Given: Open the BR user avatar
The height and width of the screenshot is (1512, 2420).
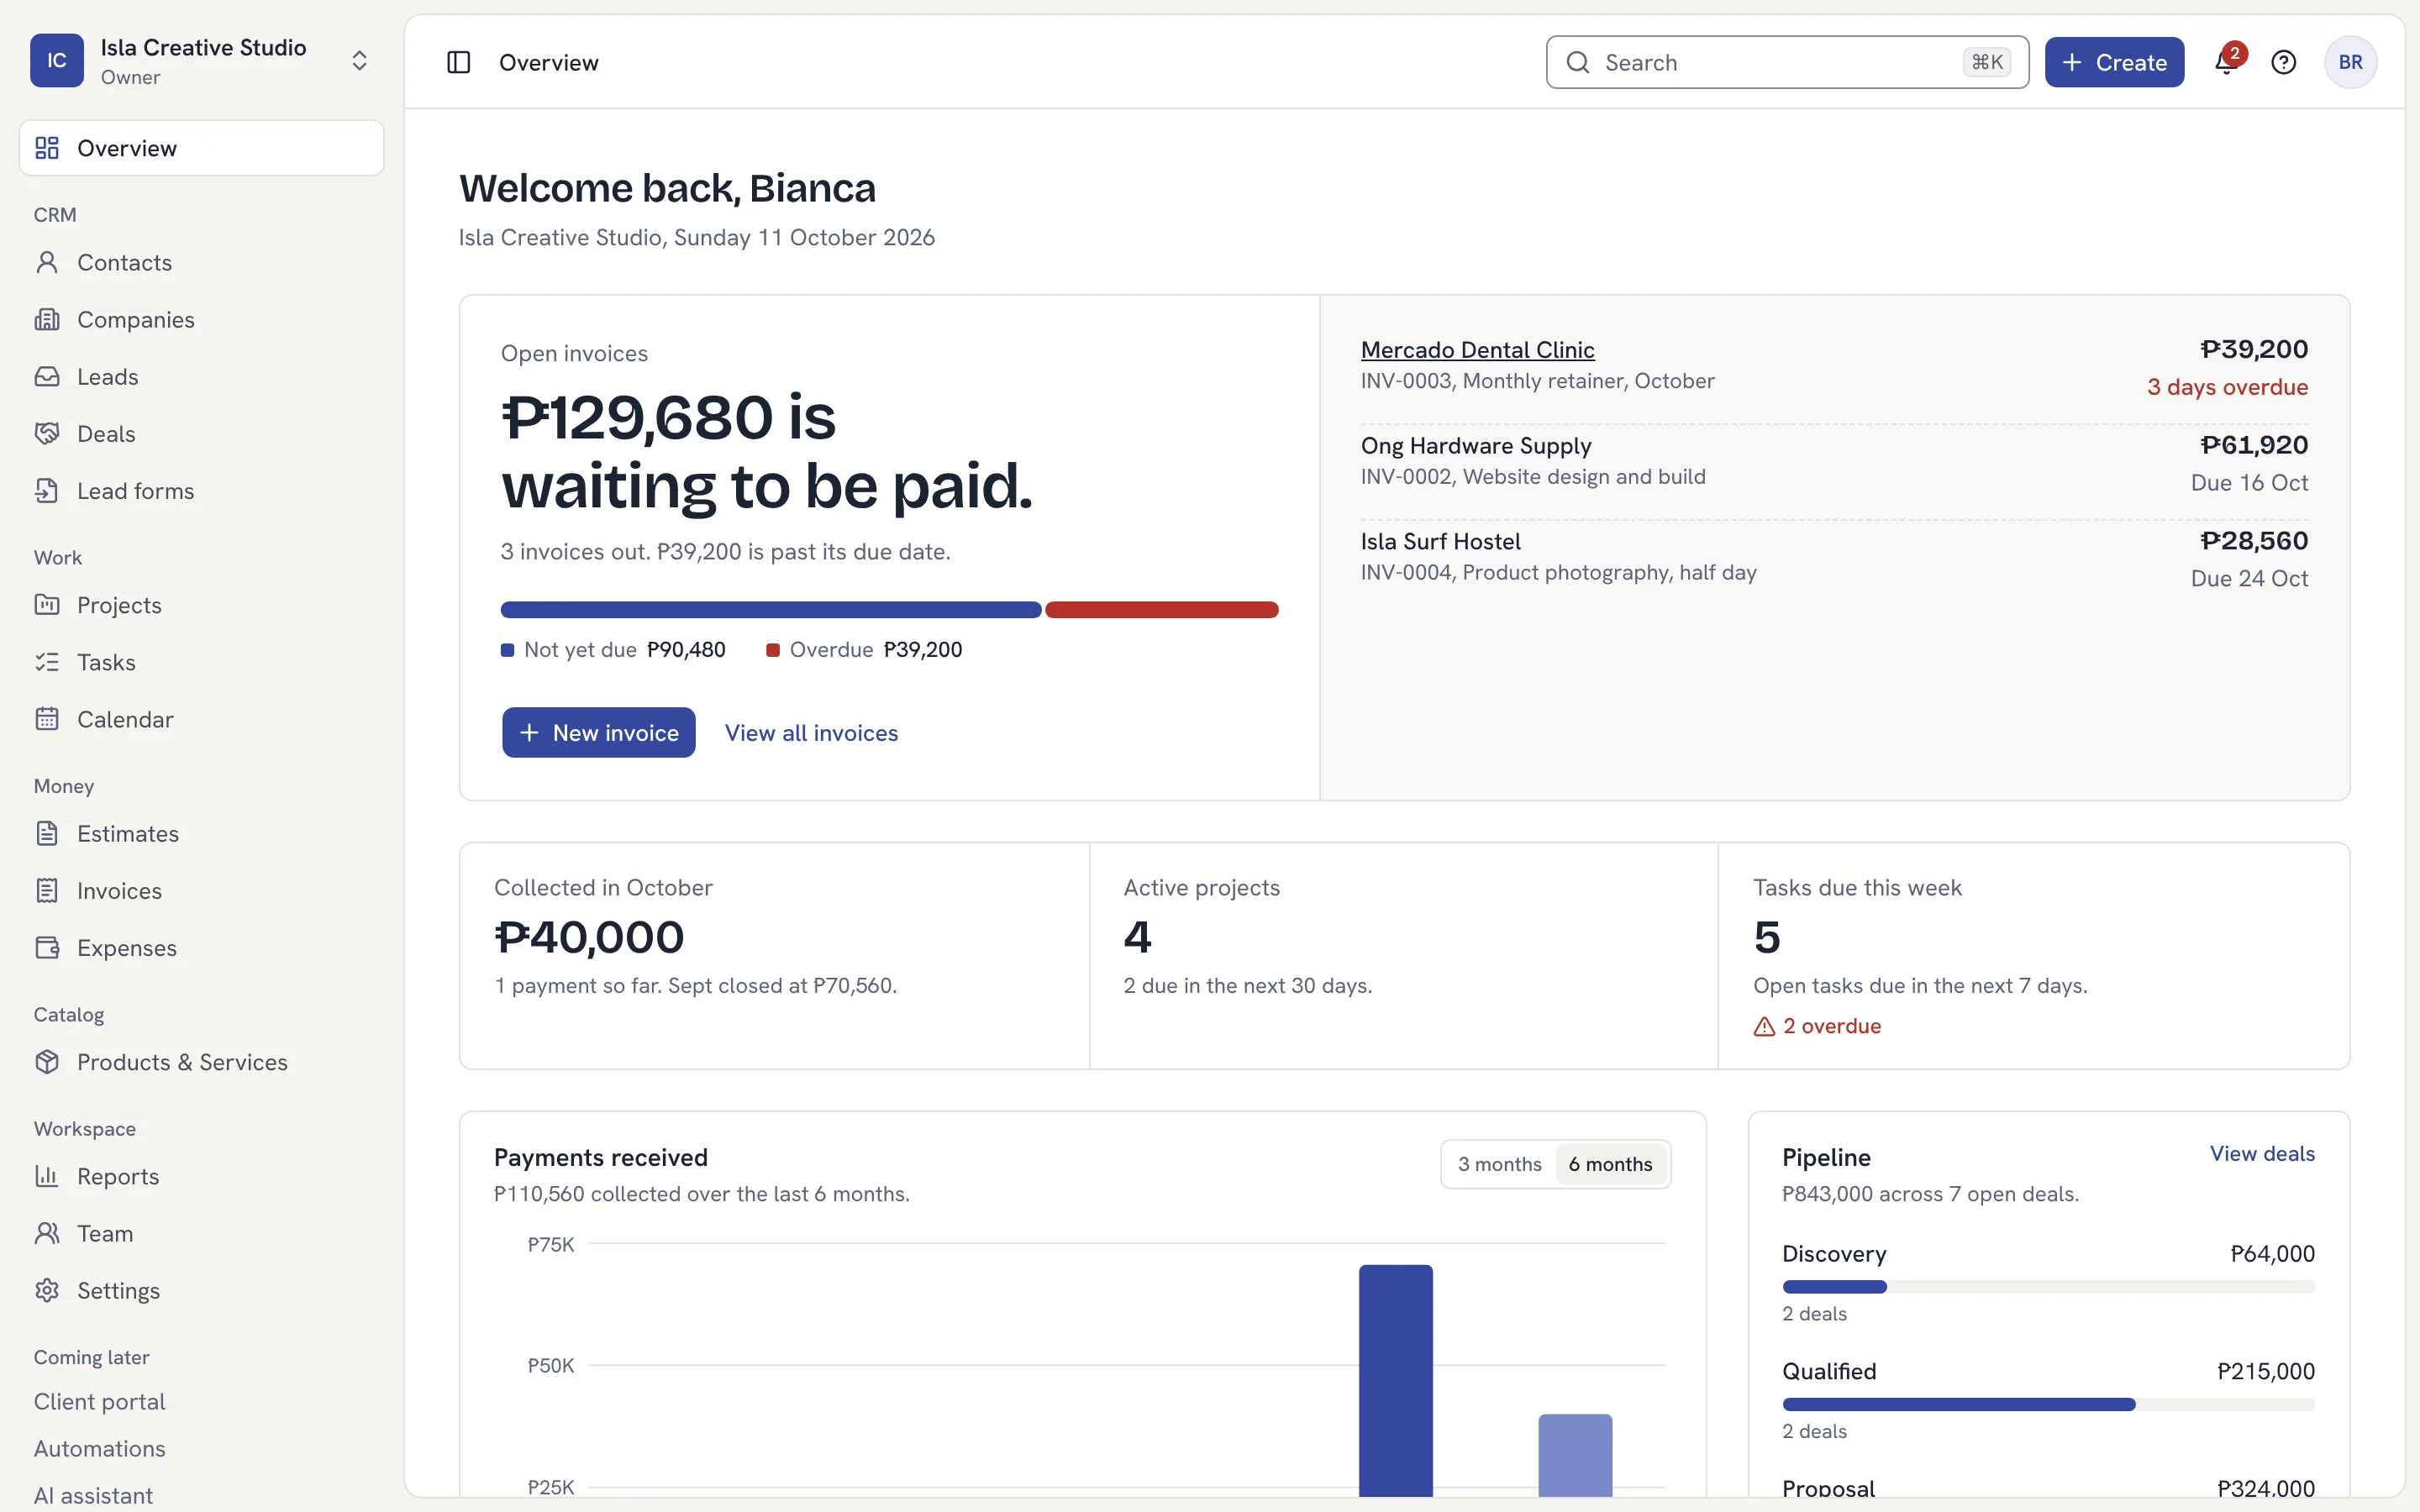Looking at the screenshot, I should 2350,62.
